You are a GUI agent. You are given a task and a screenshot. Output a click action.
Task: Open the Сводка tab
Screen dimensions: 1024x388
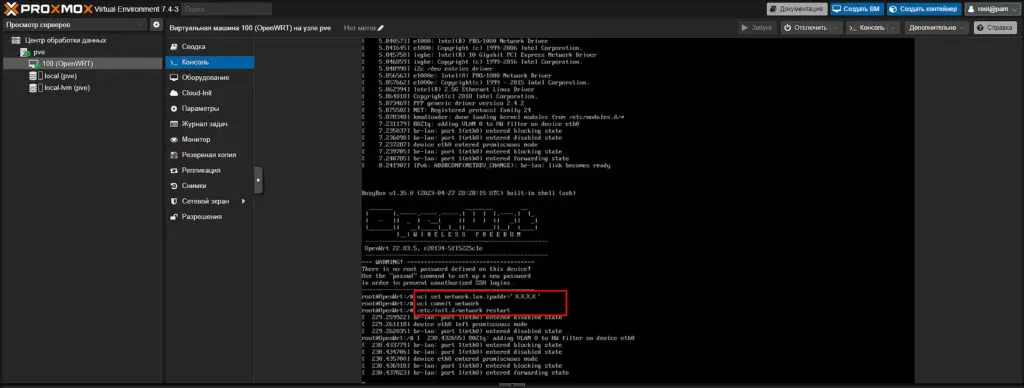pyautogui.click(x=209, y=47)
